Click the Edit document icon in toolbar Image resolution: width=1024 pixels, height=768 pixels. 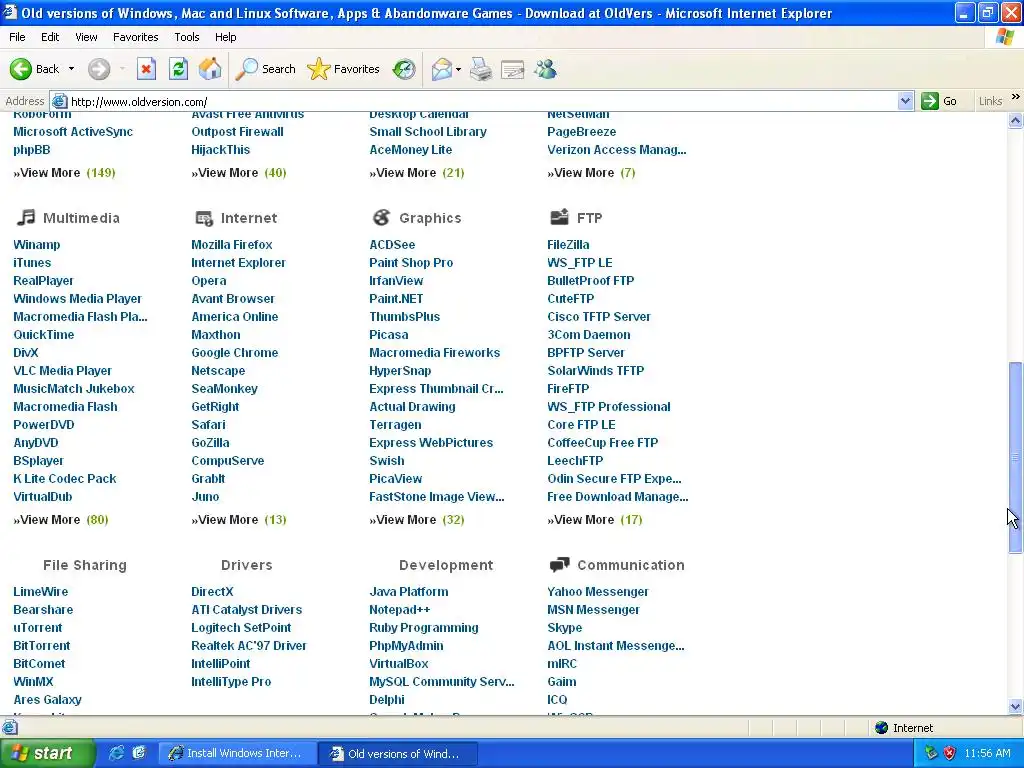[513, 69]
